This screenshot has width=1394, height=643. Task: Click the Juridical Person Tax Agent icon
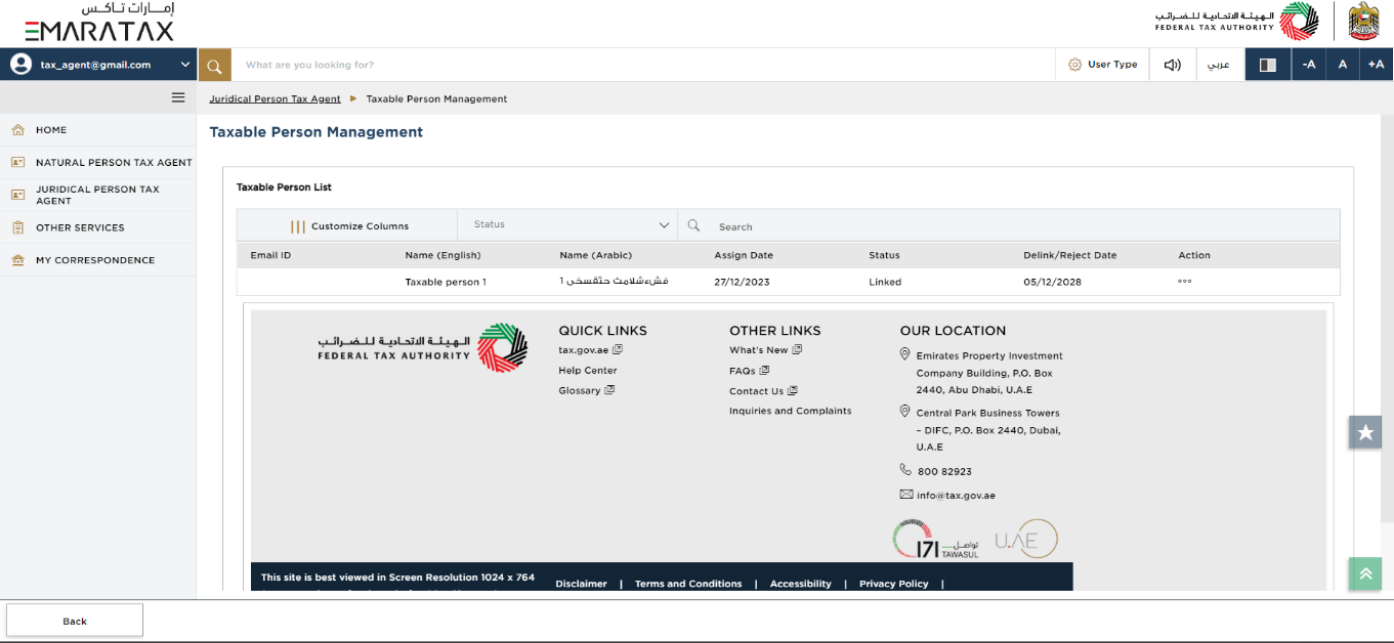[x=18, y=195]
